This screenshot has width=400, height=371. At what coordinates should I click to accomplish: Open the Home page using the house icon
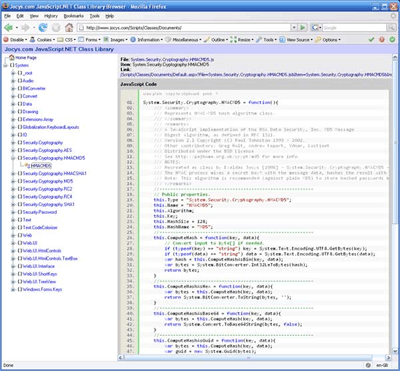point(69,28)
